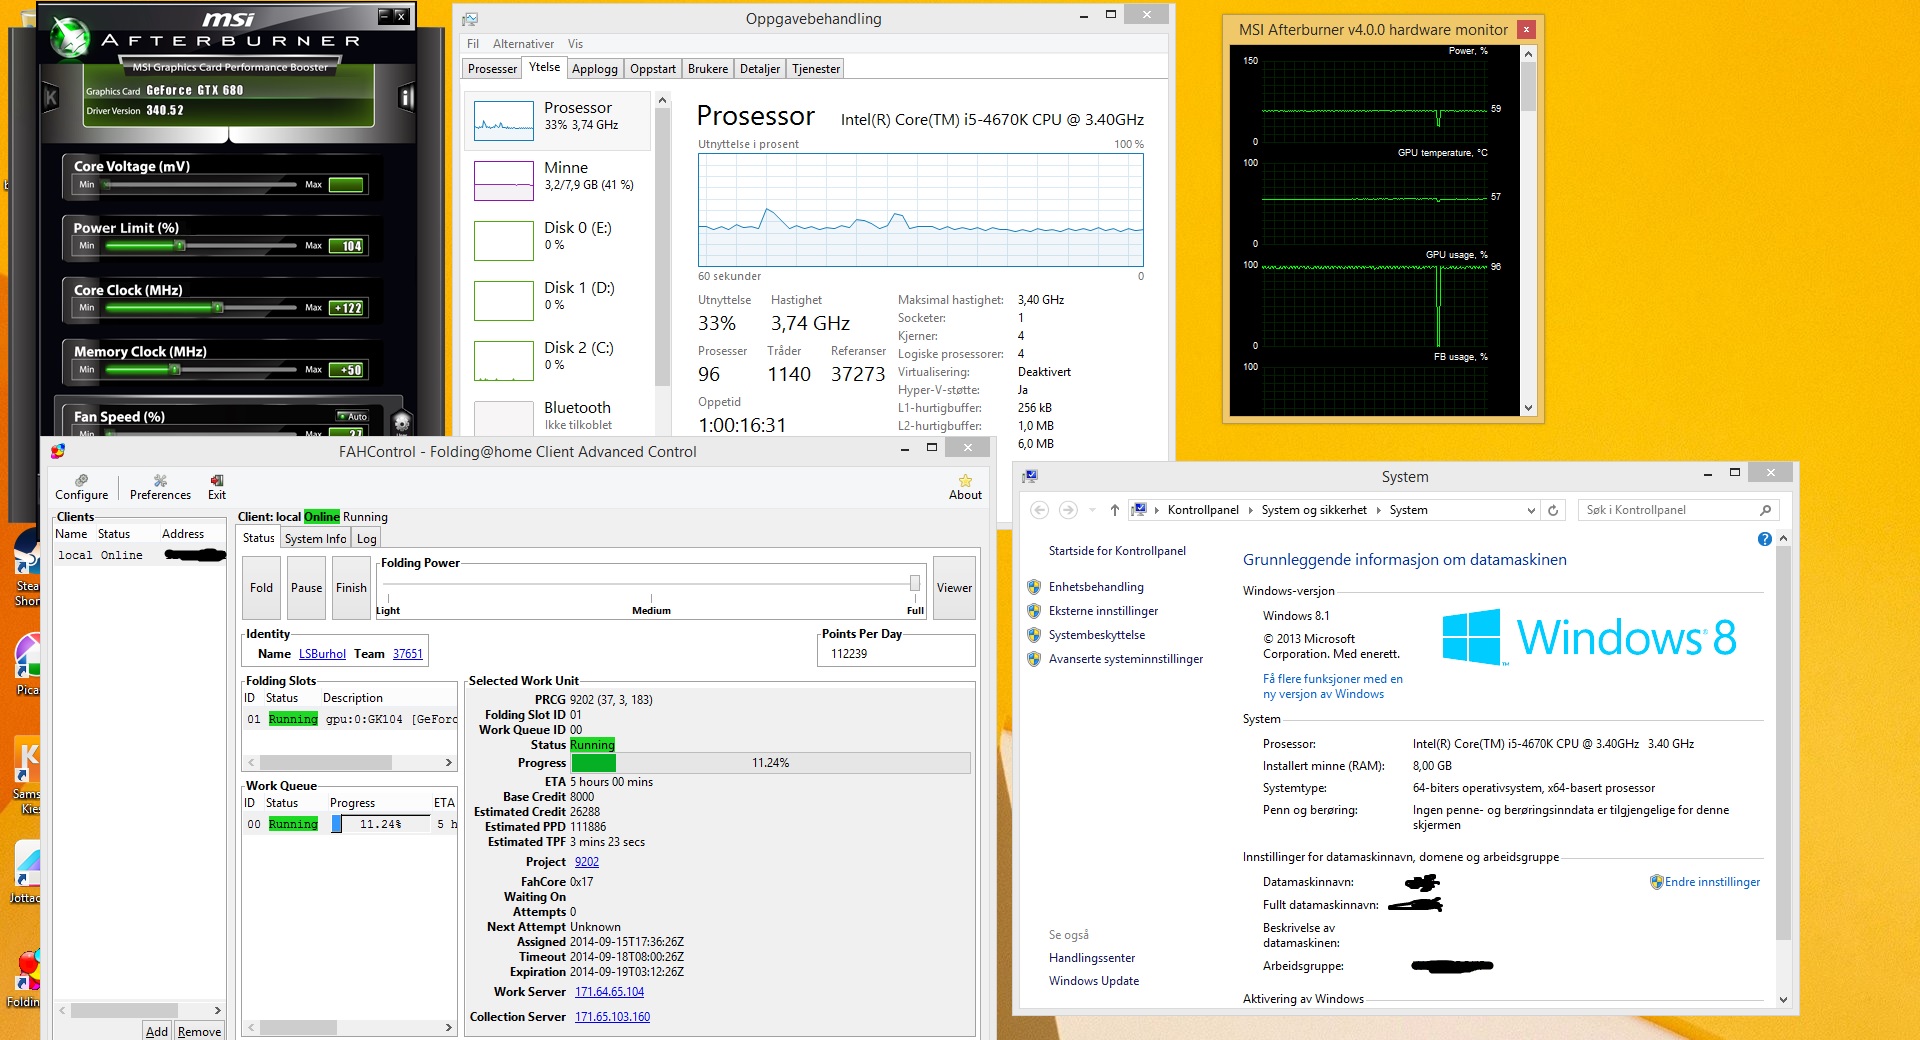Open the Viewer button
The image size is (1920, 1040).
pyautogui.click(x=954, y=588)
